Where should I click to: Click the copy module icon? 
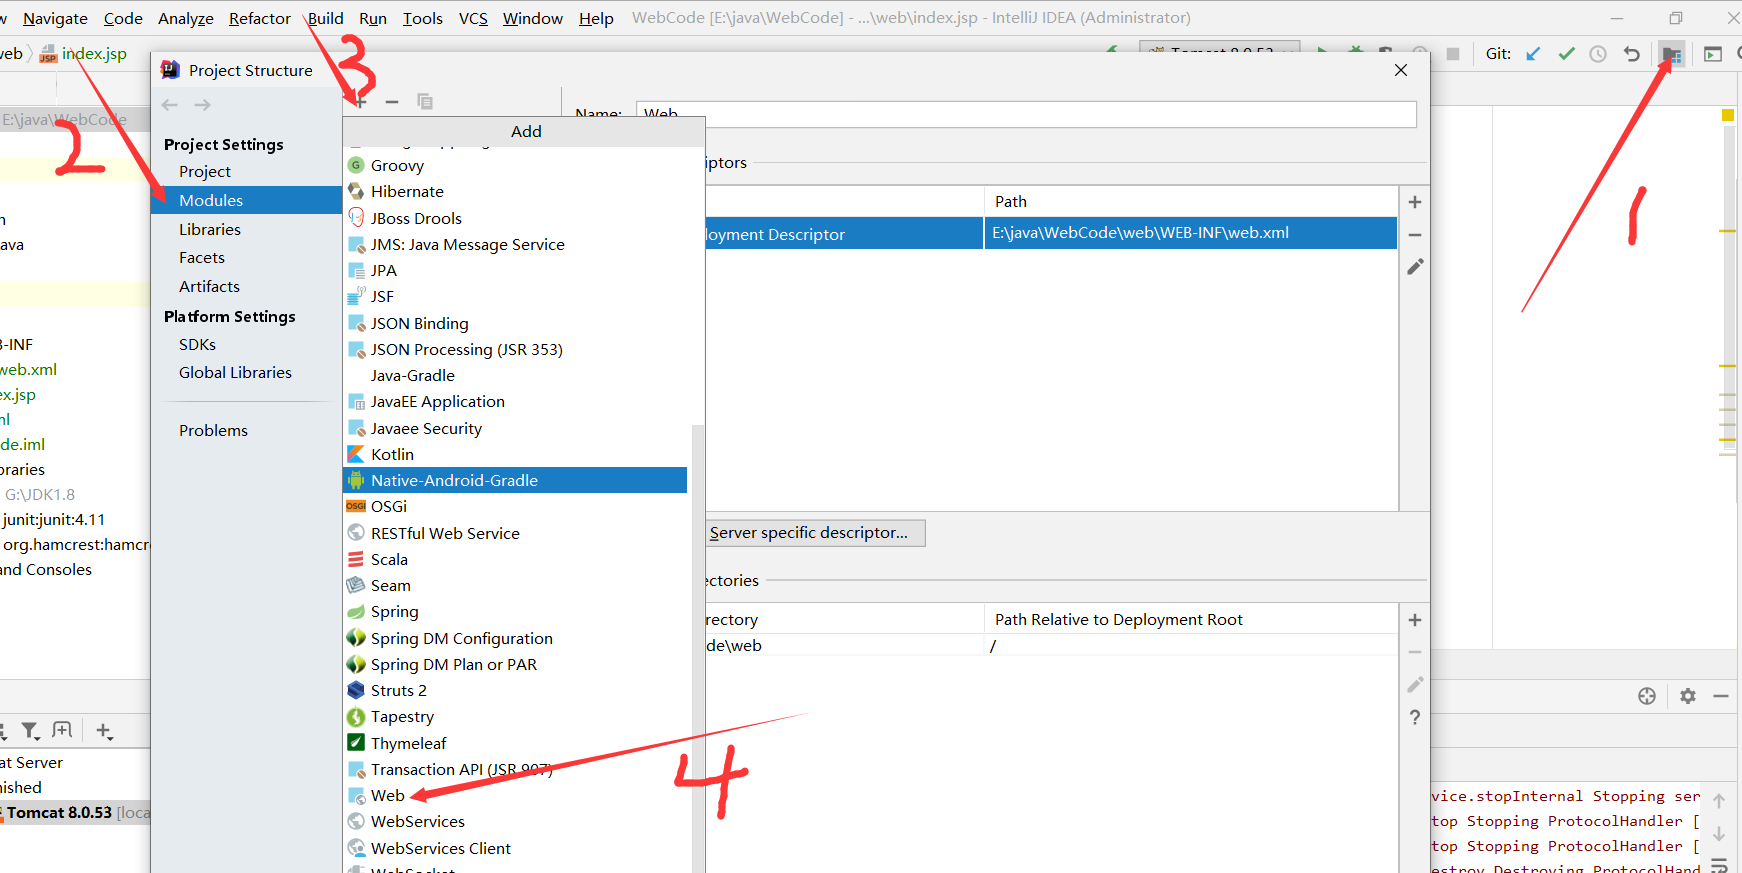coord(425,101)
